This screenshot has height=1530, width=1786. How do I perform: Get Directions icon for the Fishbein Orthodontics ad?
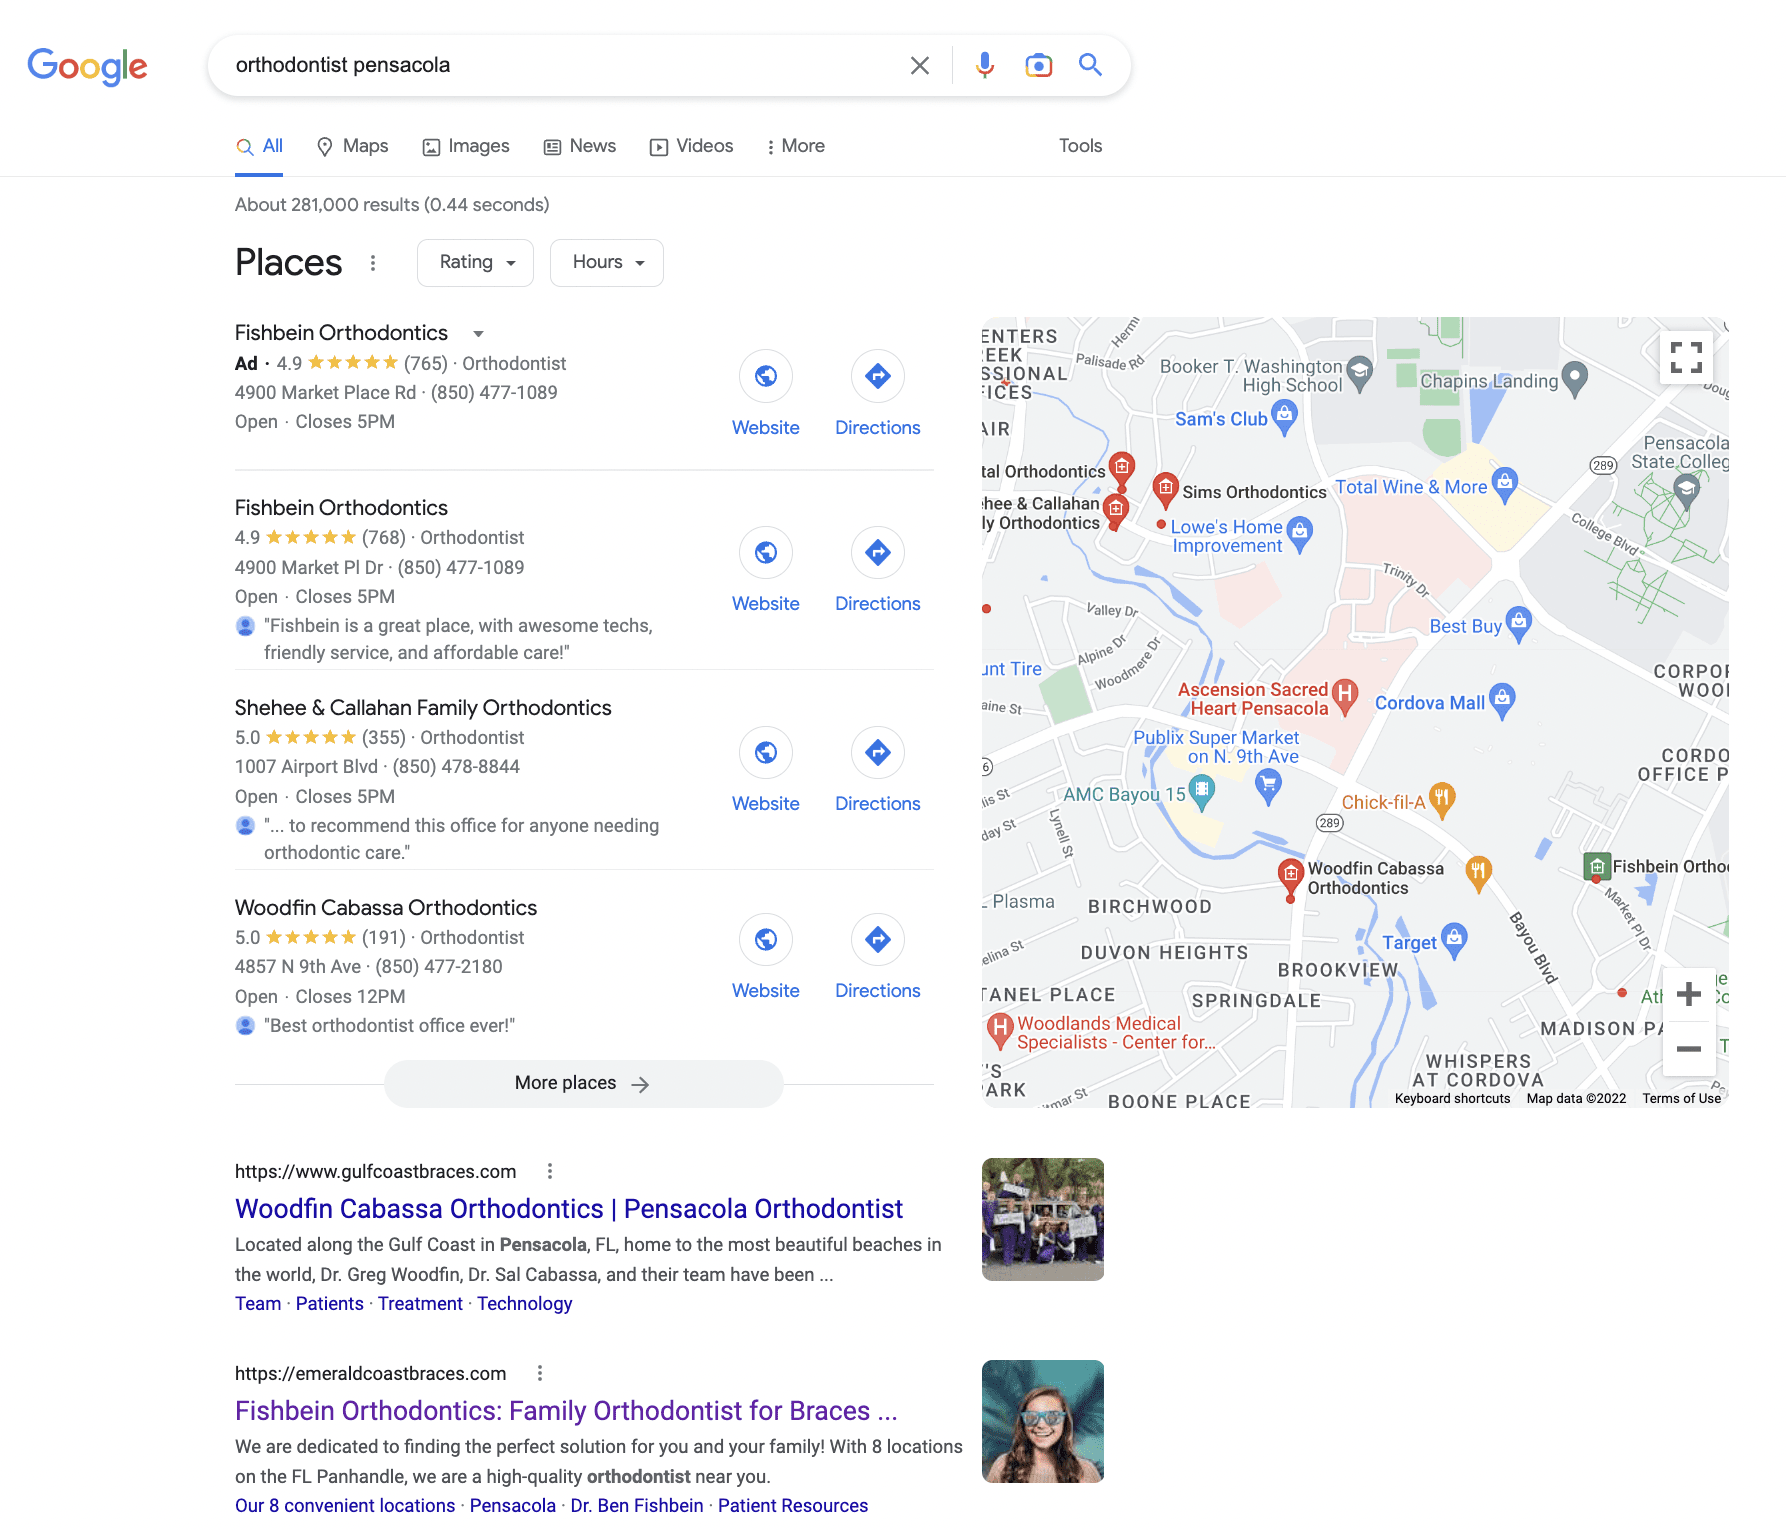(878, 376)
